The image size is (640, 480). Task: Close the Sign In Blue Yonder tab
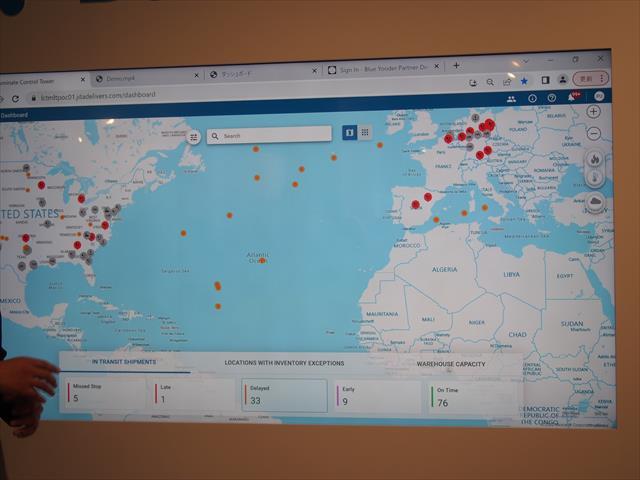point(436,66)
